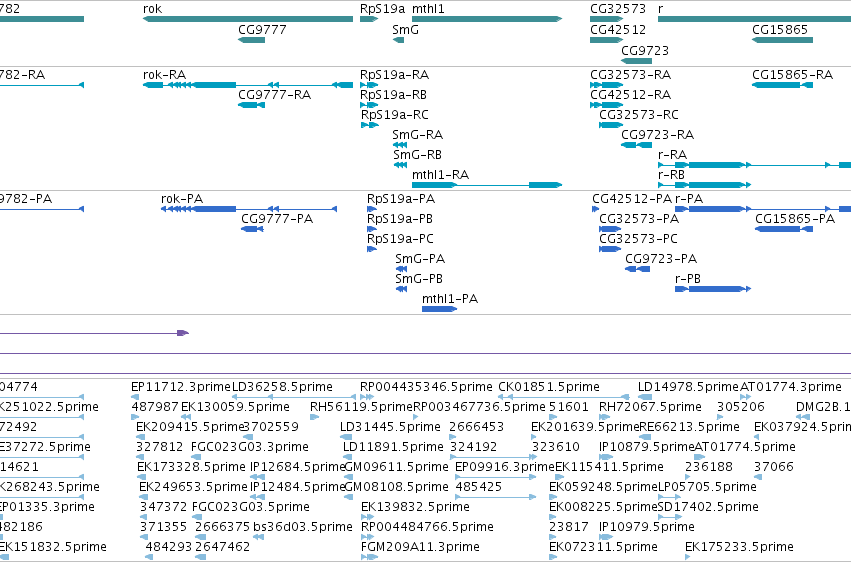Click the CG9777-RA transcript label

[275, 94]
